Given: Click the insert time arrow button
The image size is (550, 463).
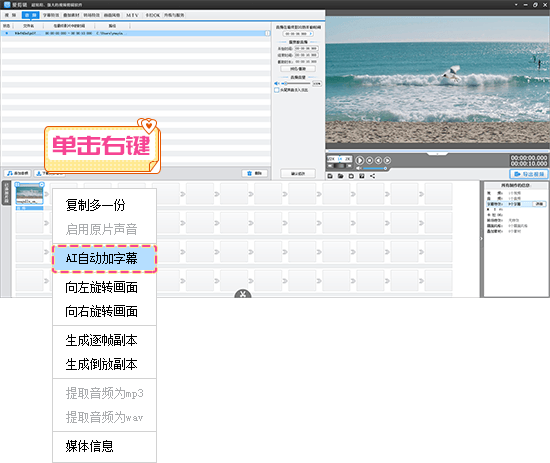Looking at the screenshot, I should (x=310, y=34).
